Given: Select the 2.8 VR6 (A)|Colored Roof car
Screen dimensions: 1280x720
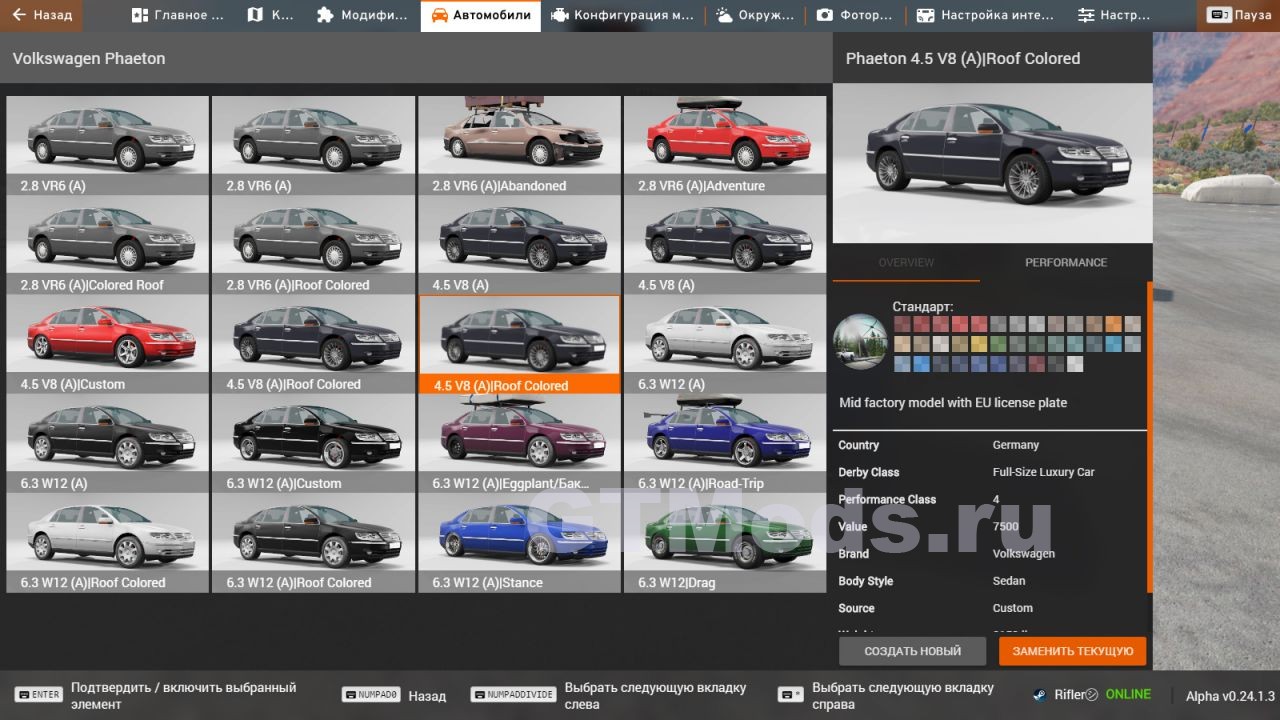Looking at the screenshot, I should pyautogui.click(x=107, y=244).
